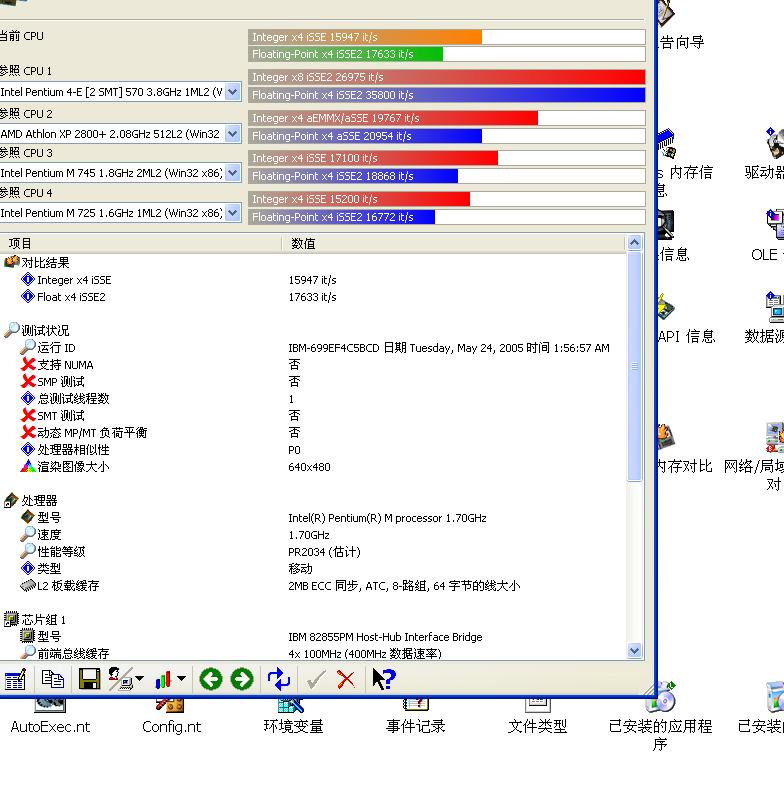784x795 pixels.
Task: Click the Integer x4 iSSE 17100 bar
Action: 373,158
